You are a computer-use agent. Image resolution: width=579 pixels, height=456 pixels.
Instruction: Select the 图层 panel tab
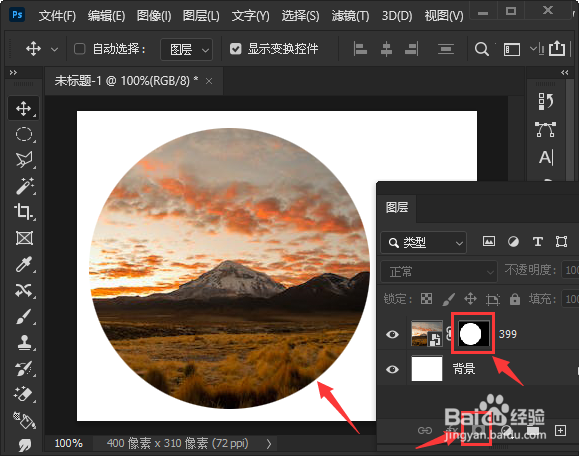coord(397,208)
